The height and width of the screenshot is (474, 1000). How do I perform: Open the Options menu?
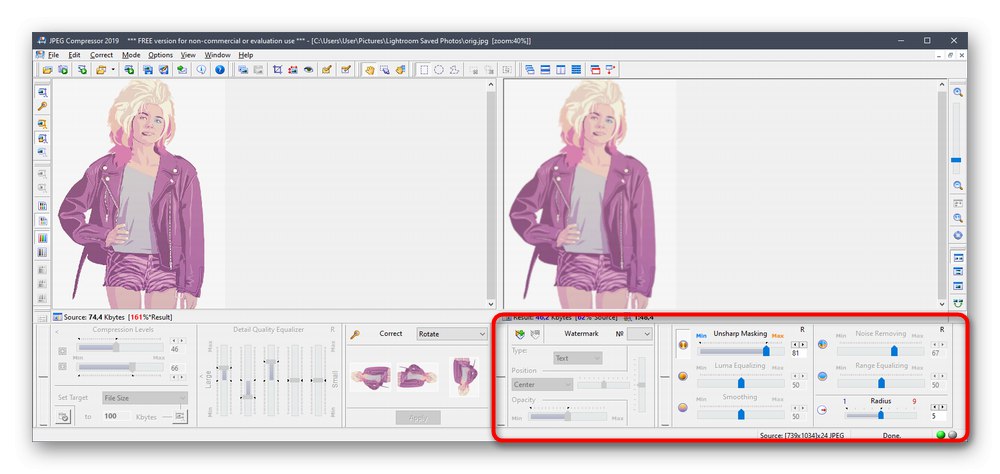[160, 55]
